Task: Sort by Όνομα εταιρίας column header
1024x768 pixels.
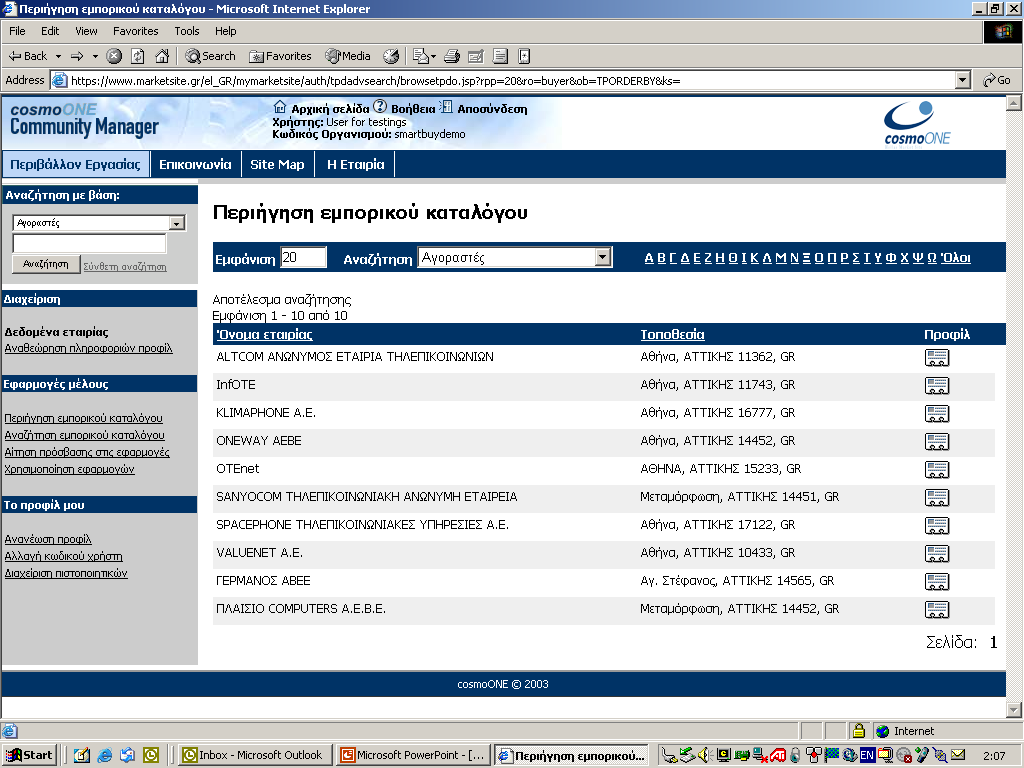Action: coord(264,334)
